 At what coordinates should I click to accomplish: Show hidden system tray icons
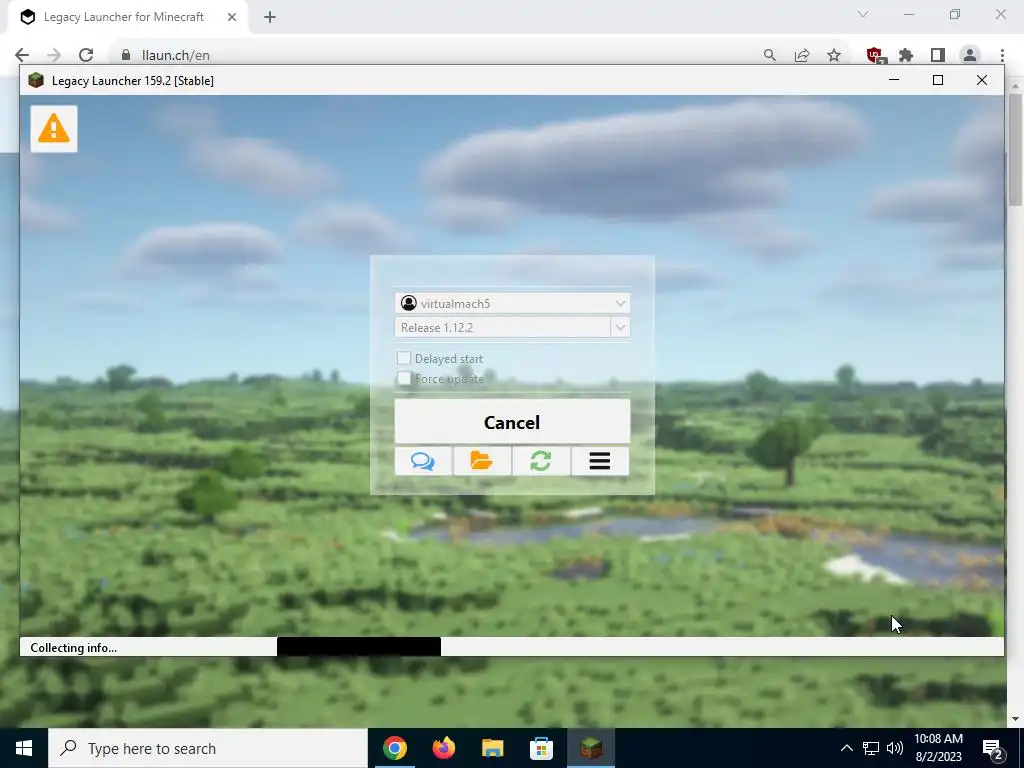(x=846, y=748)
